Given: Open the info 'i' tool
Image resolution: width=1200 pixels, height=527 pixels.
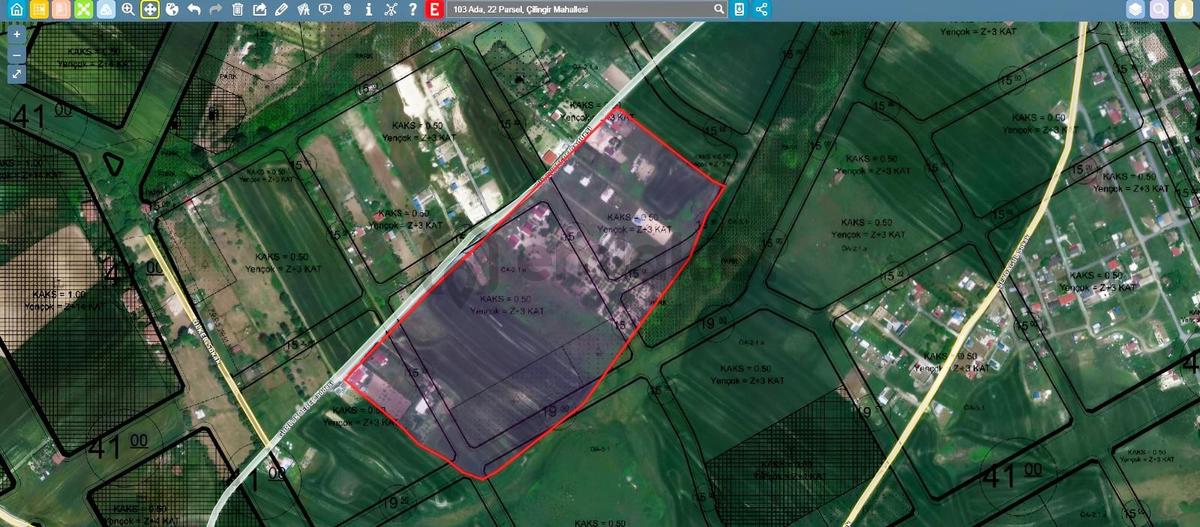Looking at the screenshot, I should (368, 9).
